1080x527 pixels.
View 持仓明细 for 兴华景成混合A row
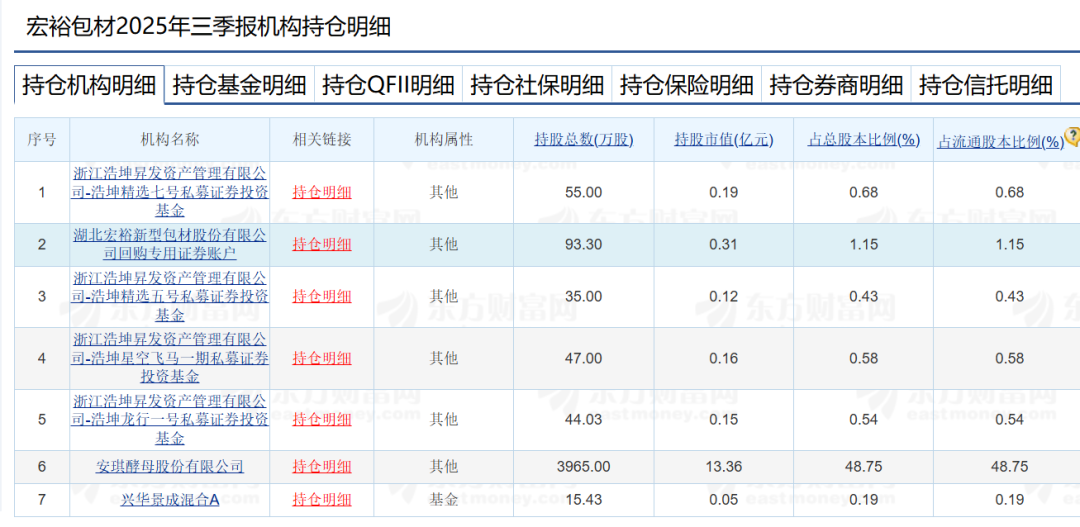pyautogui.click(x=322, y=499)
